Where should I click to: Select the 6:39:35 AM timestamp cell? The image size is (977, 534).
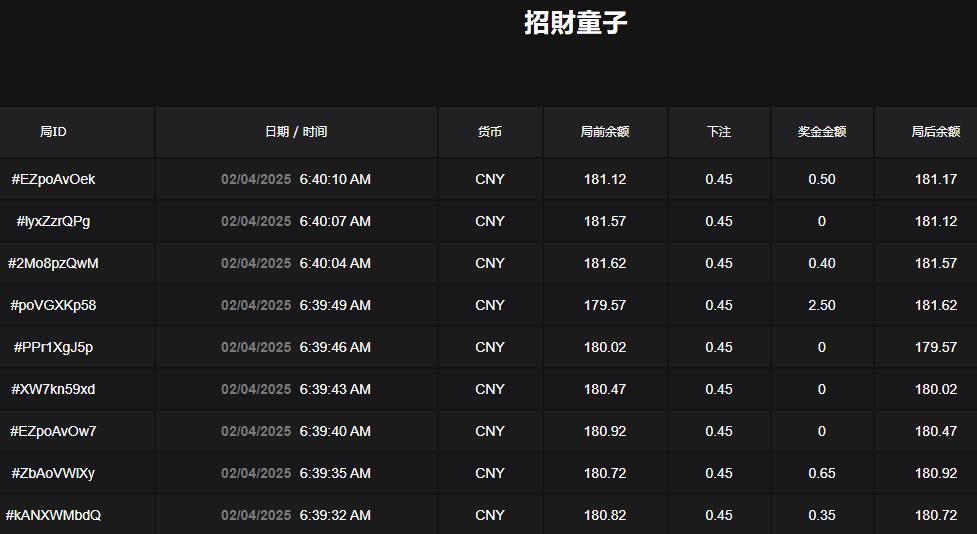click(x=335, y=474)
